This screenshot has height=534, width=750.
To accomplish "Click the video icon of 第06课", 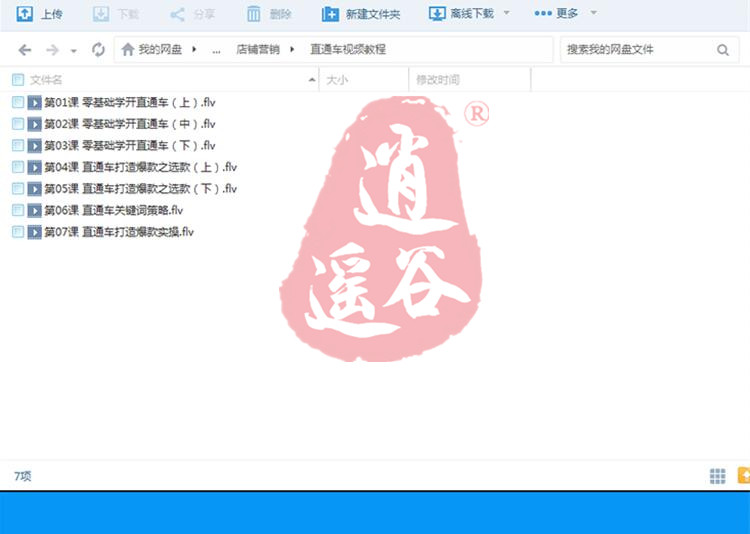I will [34, 211].
